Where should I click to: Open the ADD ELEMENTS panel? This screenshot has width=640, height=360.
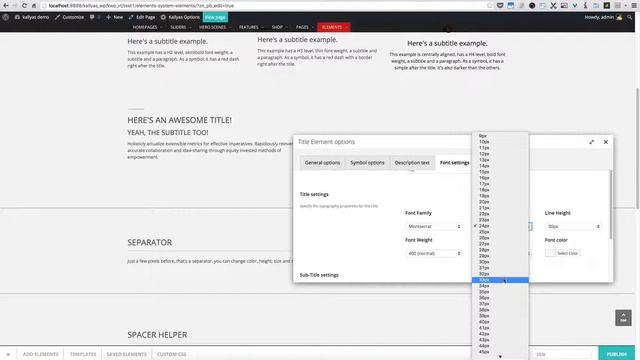[40, 354]
